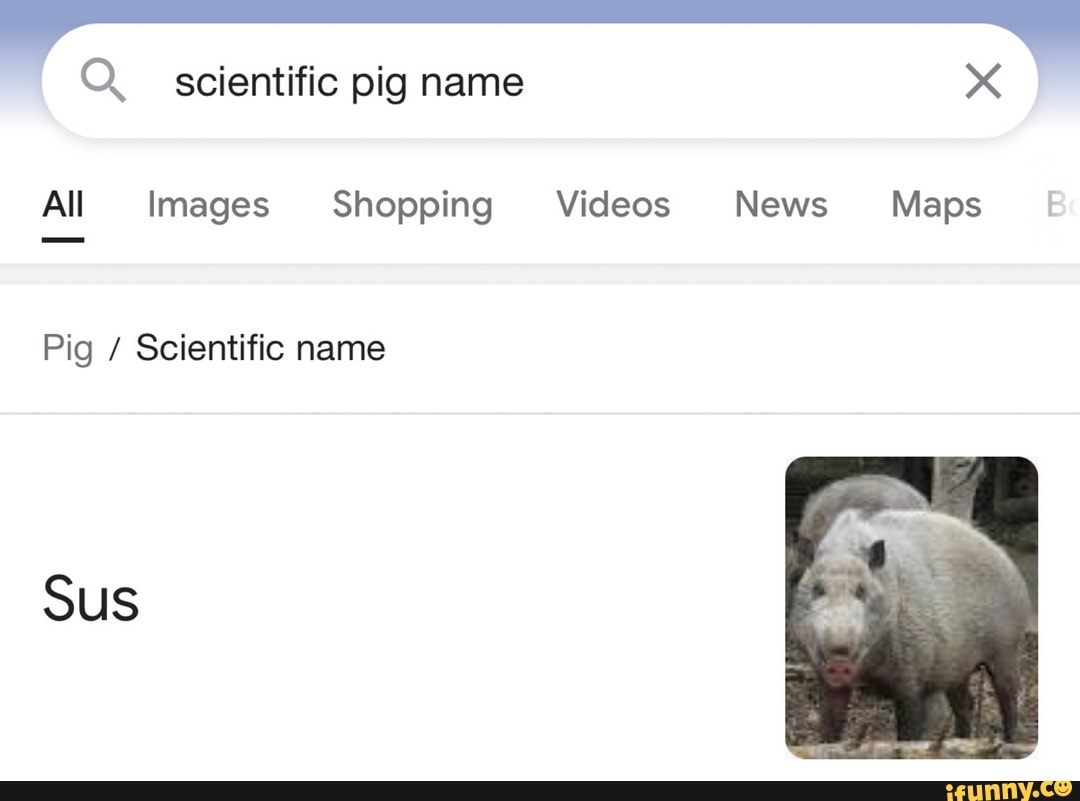The image size is (1080, 801).
Task: Click the 'scientific pig name' search field
Action: [540, 81]
